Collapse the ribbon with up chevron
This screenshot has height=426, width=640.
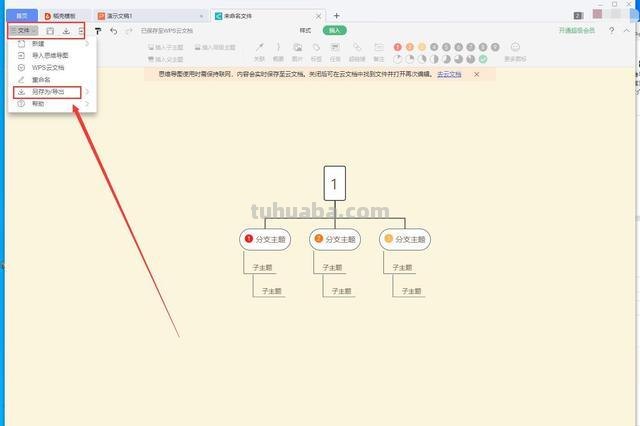pos(627,31)
